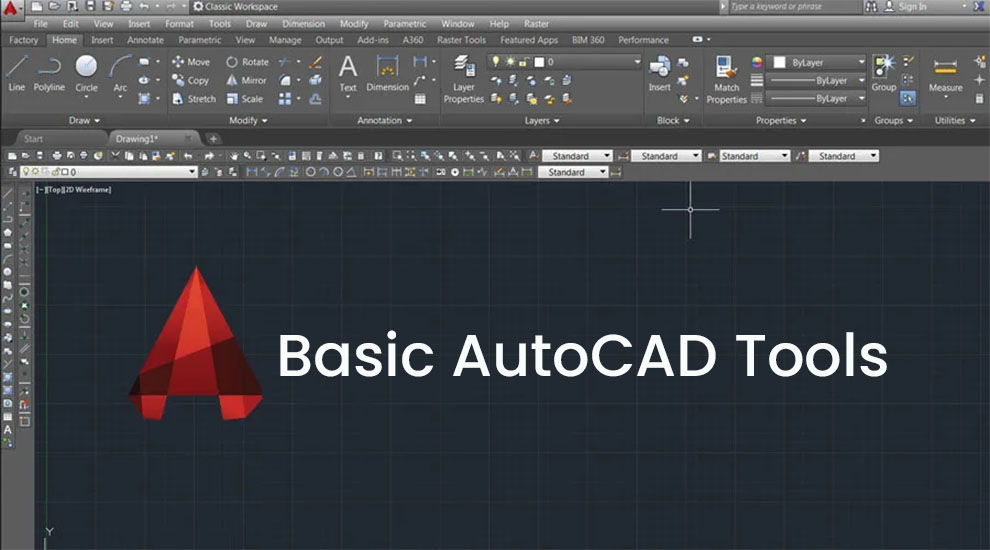The image size is (990, 550).
Task: Click the 2D Wireframe visual style label
Action: coord(87,189)
